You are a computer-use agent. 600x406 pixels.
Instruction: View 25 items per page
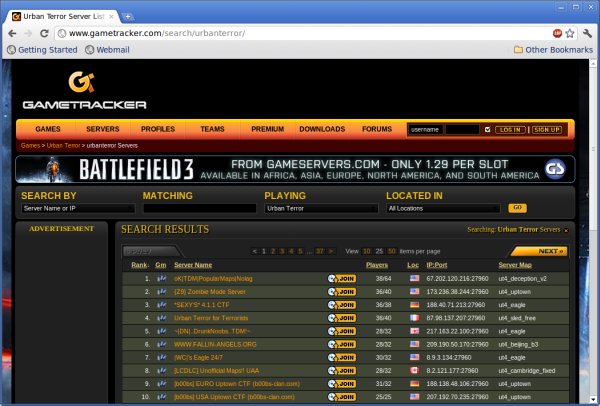pyautogui.click(x=379, y=251)
